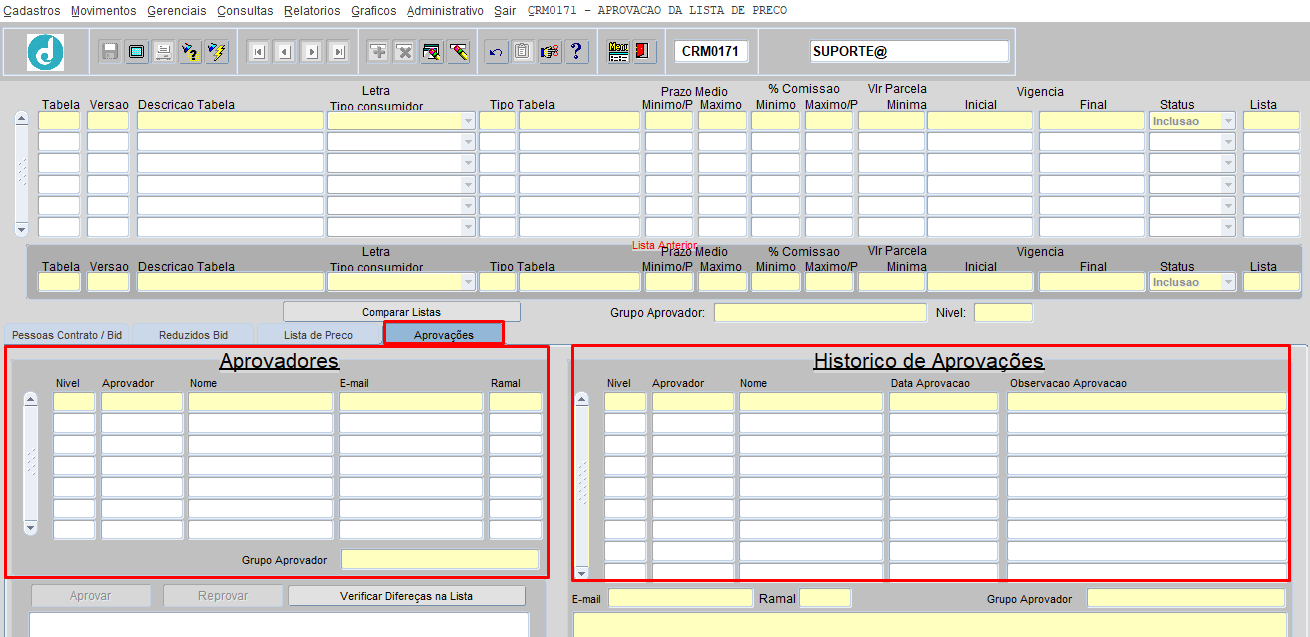Click the Reprovar button
This screenshot has height=637, width=1310.
point(223,596)
